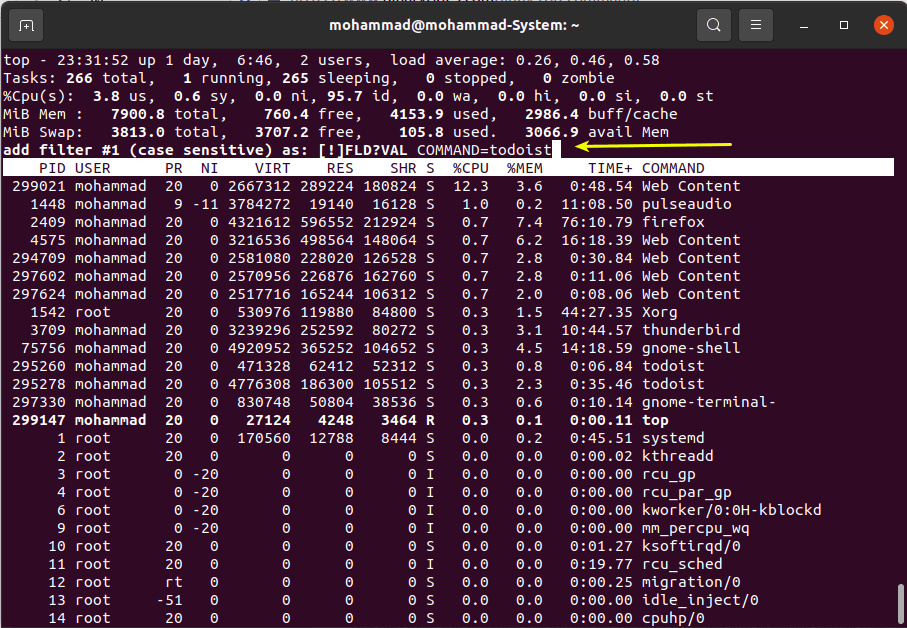Screen dimensions: 907x628
Task: Click the terminal vertical scrollbar
Action: click(900, 602)
